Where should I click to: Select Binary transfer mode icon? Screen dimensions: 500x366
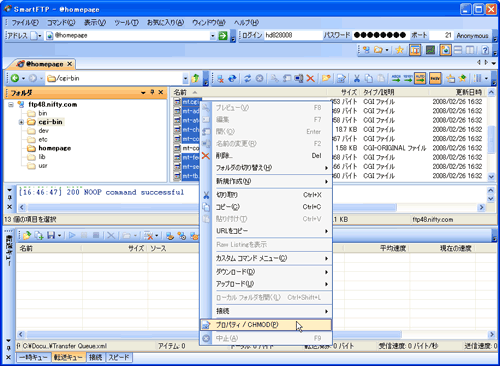click(408, 79)
